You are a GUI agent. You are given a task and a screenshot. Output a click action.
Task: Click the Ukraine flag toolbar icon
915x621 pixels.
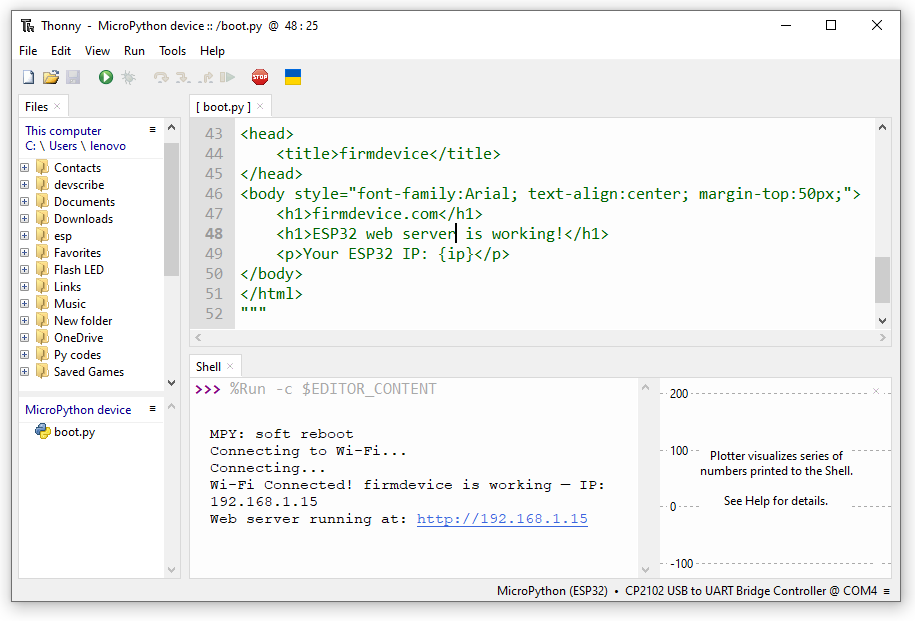click(x=292, y=76)
